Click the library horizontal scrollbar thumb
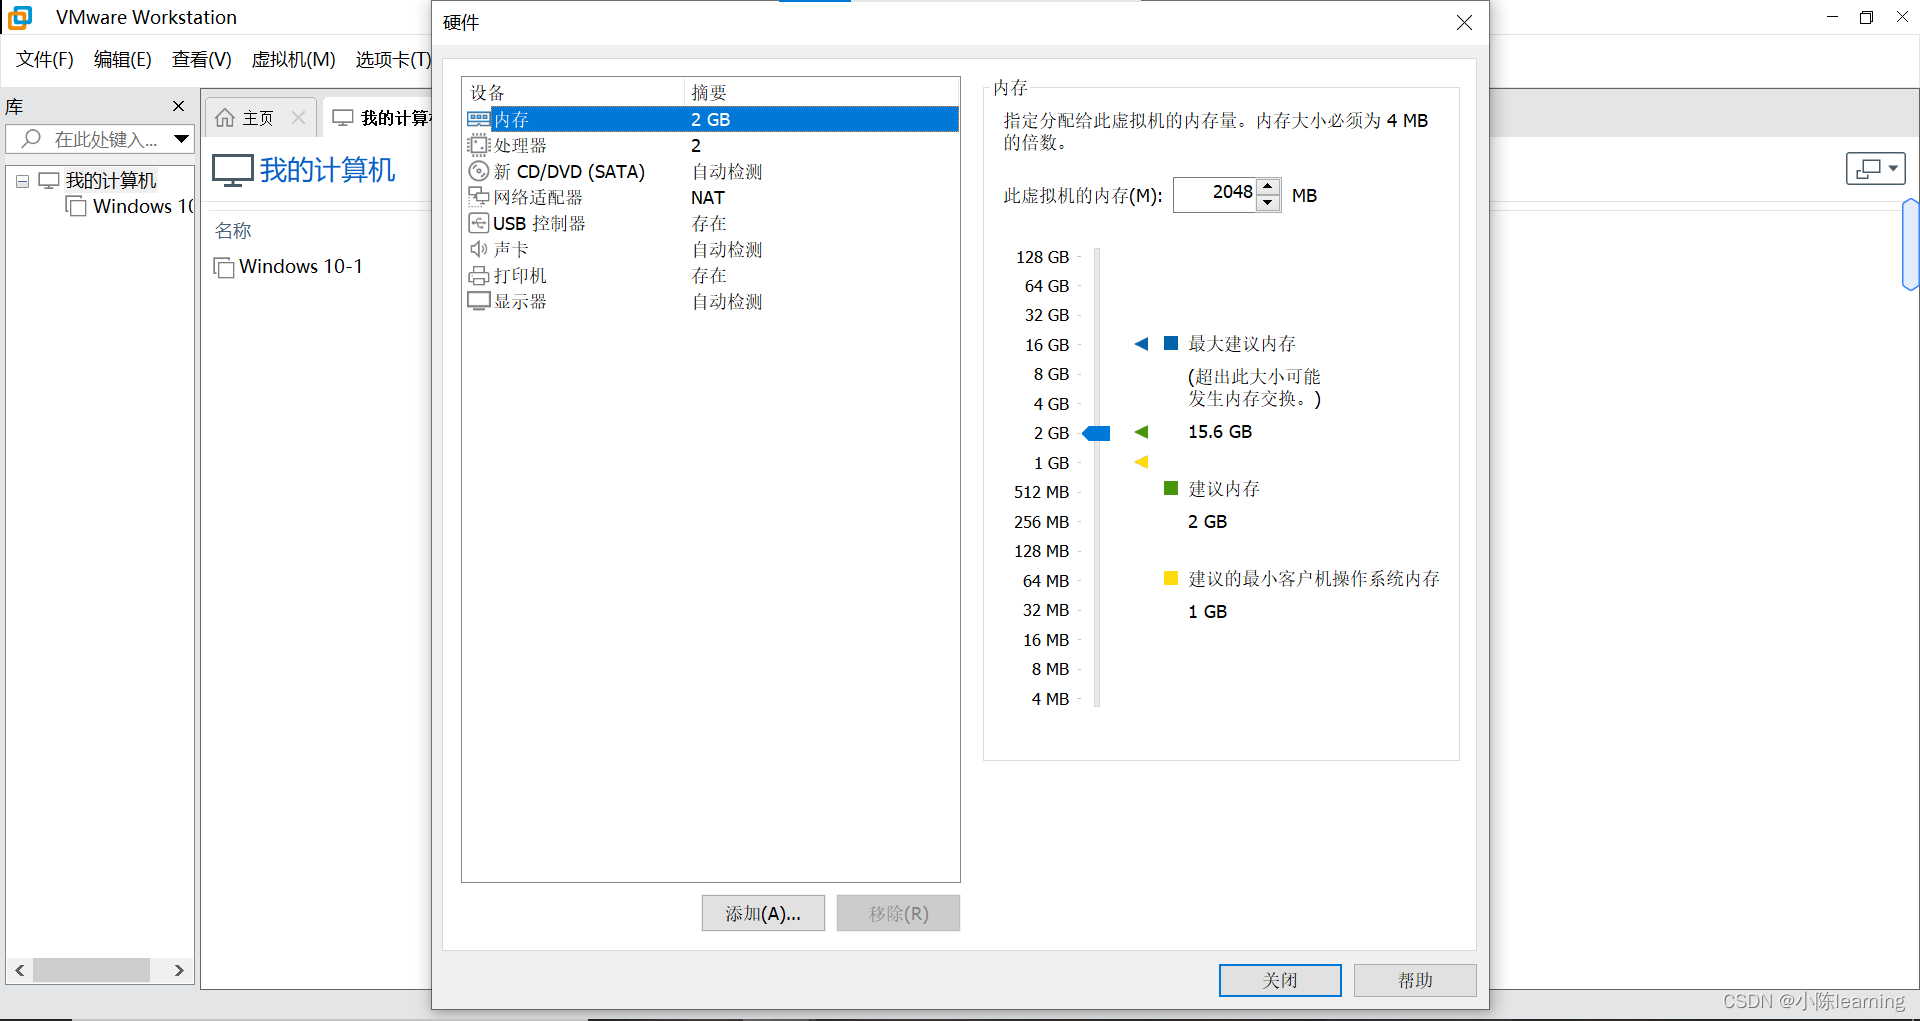Viewport: 1920px width, 1021px height. point(91,970)
